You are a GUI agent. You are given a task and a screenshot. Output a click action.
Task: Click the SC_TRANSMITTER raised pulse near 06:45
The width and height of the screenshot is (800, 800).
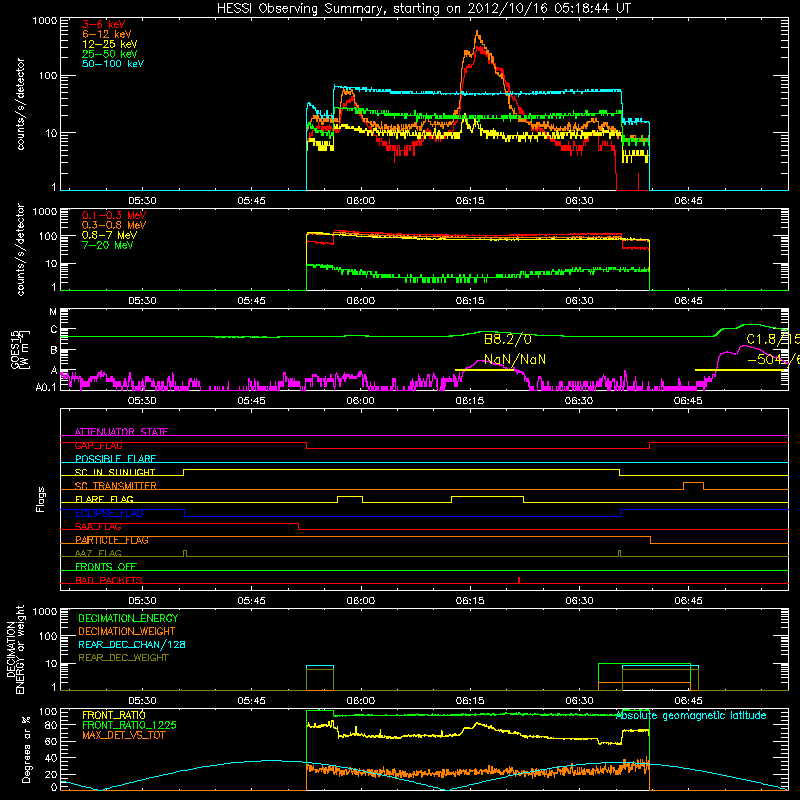click(693, 483)
